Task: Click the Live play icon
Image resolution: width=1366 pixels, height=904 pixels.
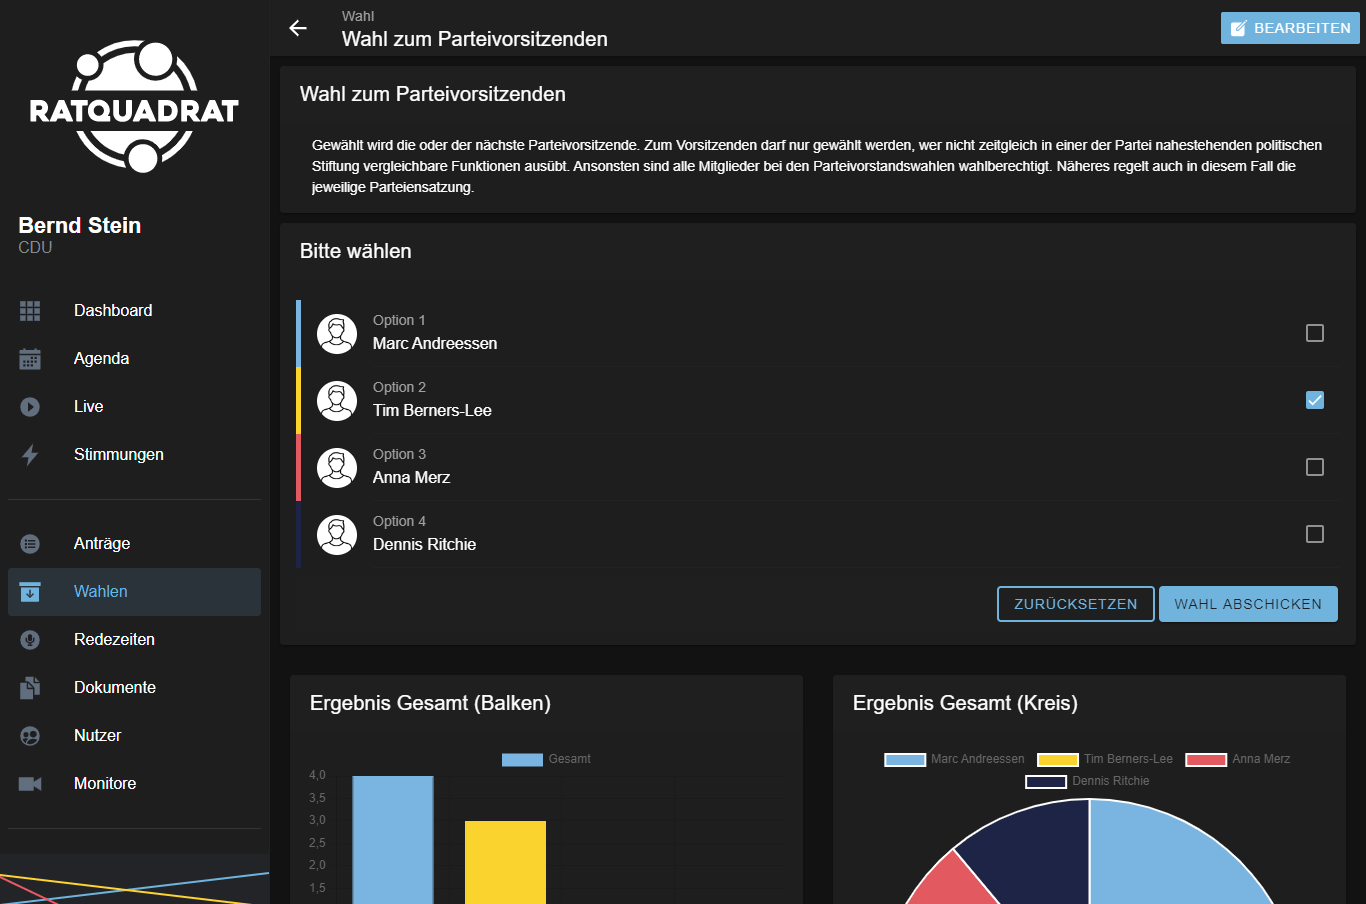Action: pyautogui.click(x=30, y=407)
